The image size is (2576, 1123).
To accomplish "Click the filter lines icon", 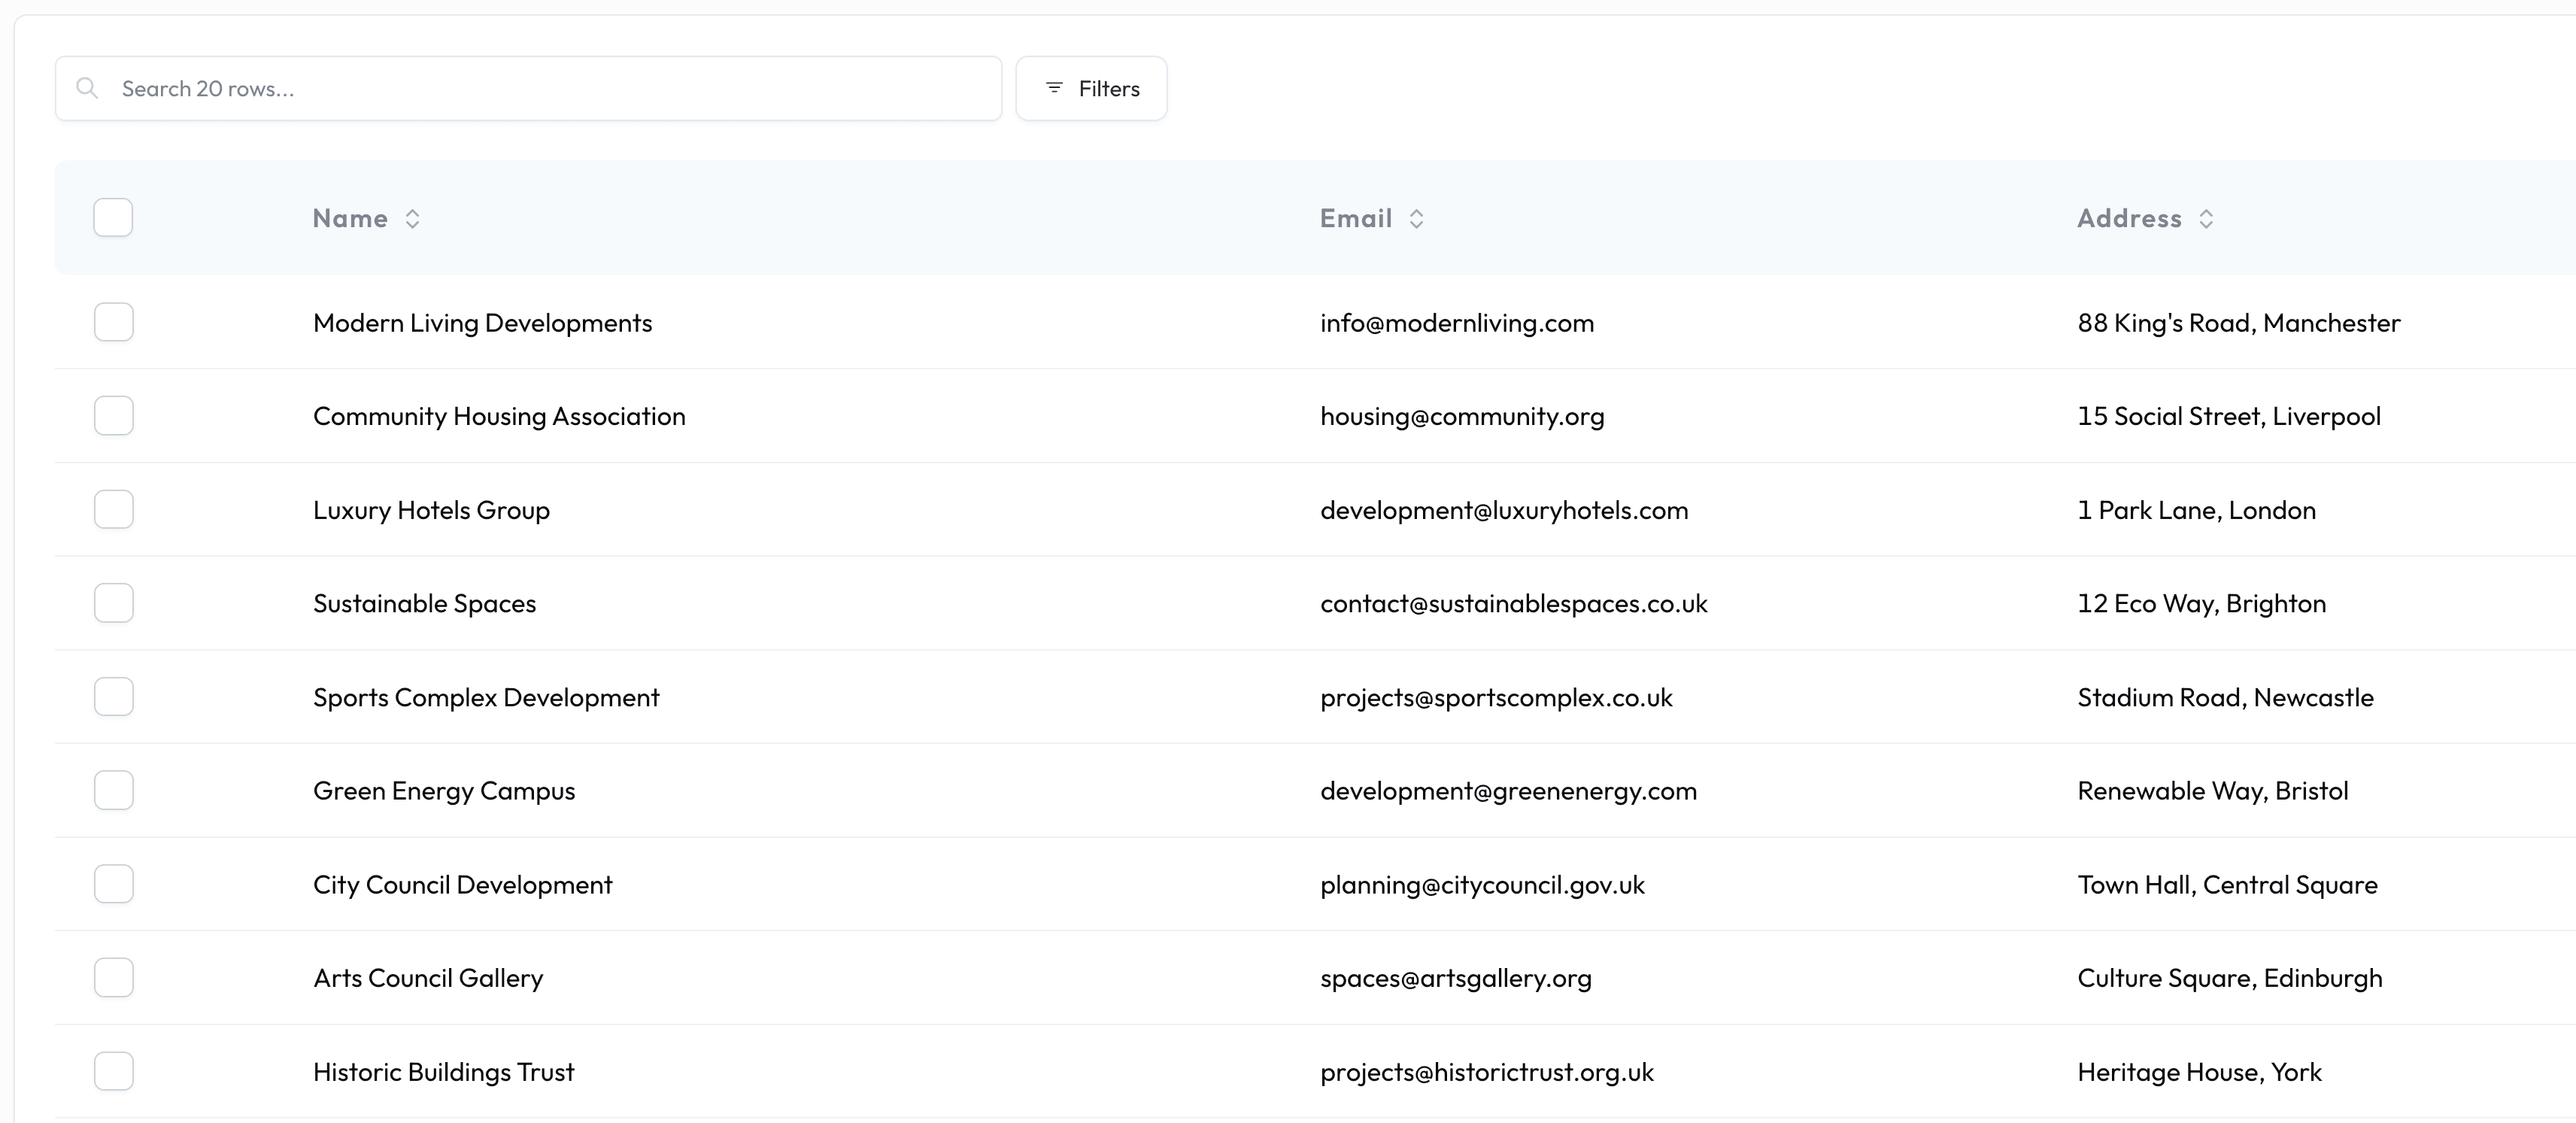I will pos(1053,88).
